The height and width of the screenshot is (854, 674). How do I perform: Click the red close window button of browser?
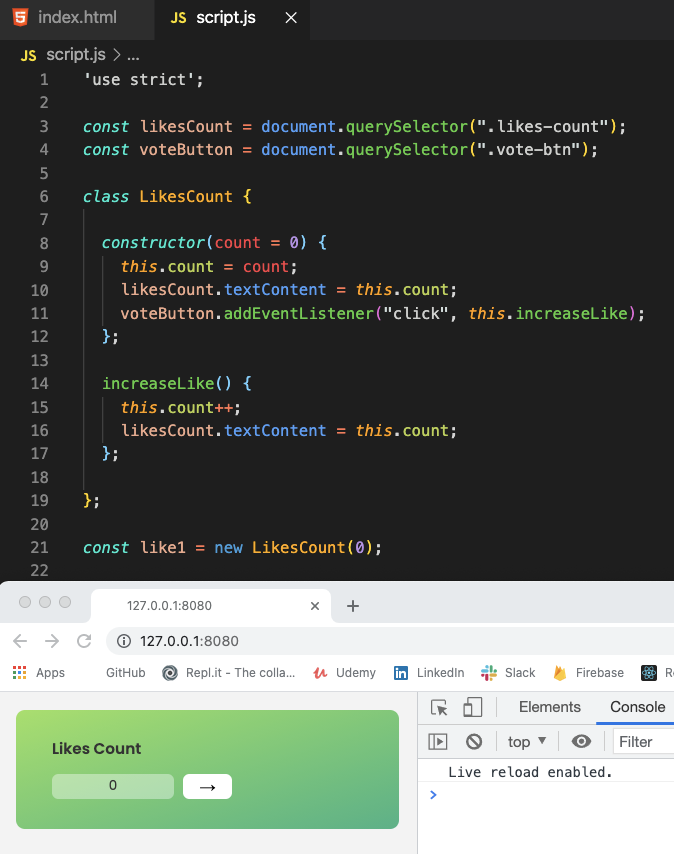[25, 602]
